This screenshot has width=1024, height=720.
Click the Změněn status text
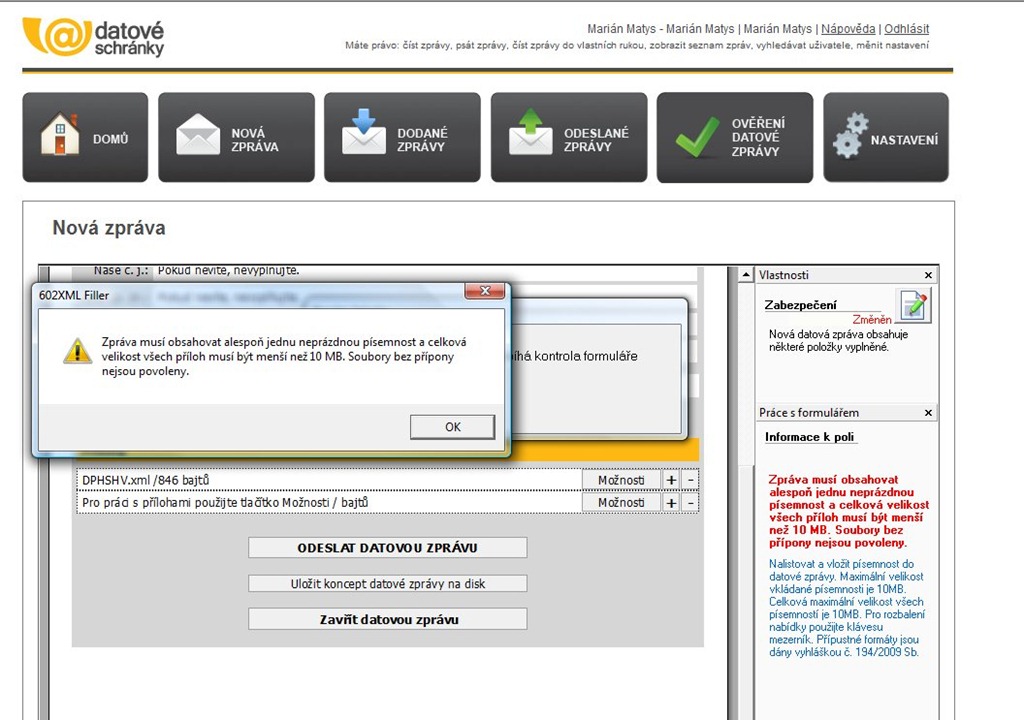[x=872, y=319]
